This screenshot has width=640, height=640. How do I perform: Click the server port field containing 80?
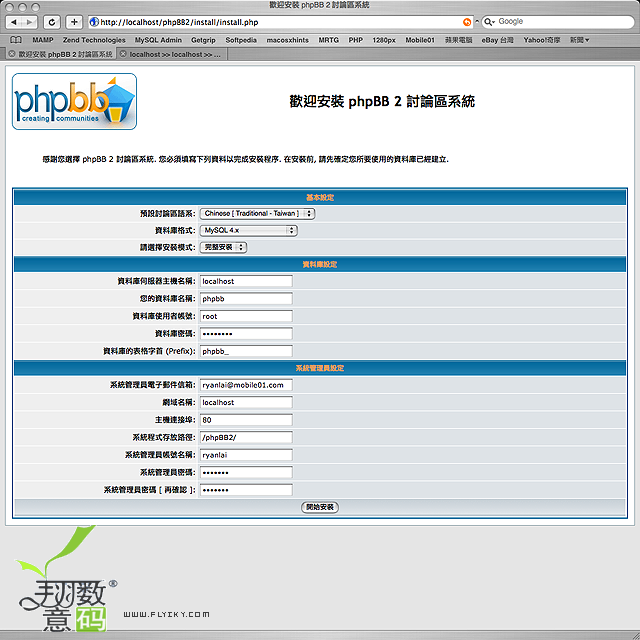coord(246,420)
